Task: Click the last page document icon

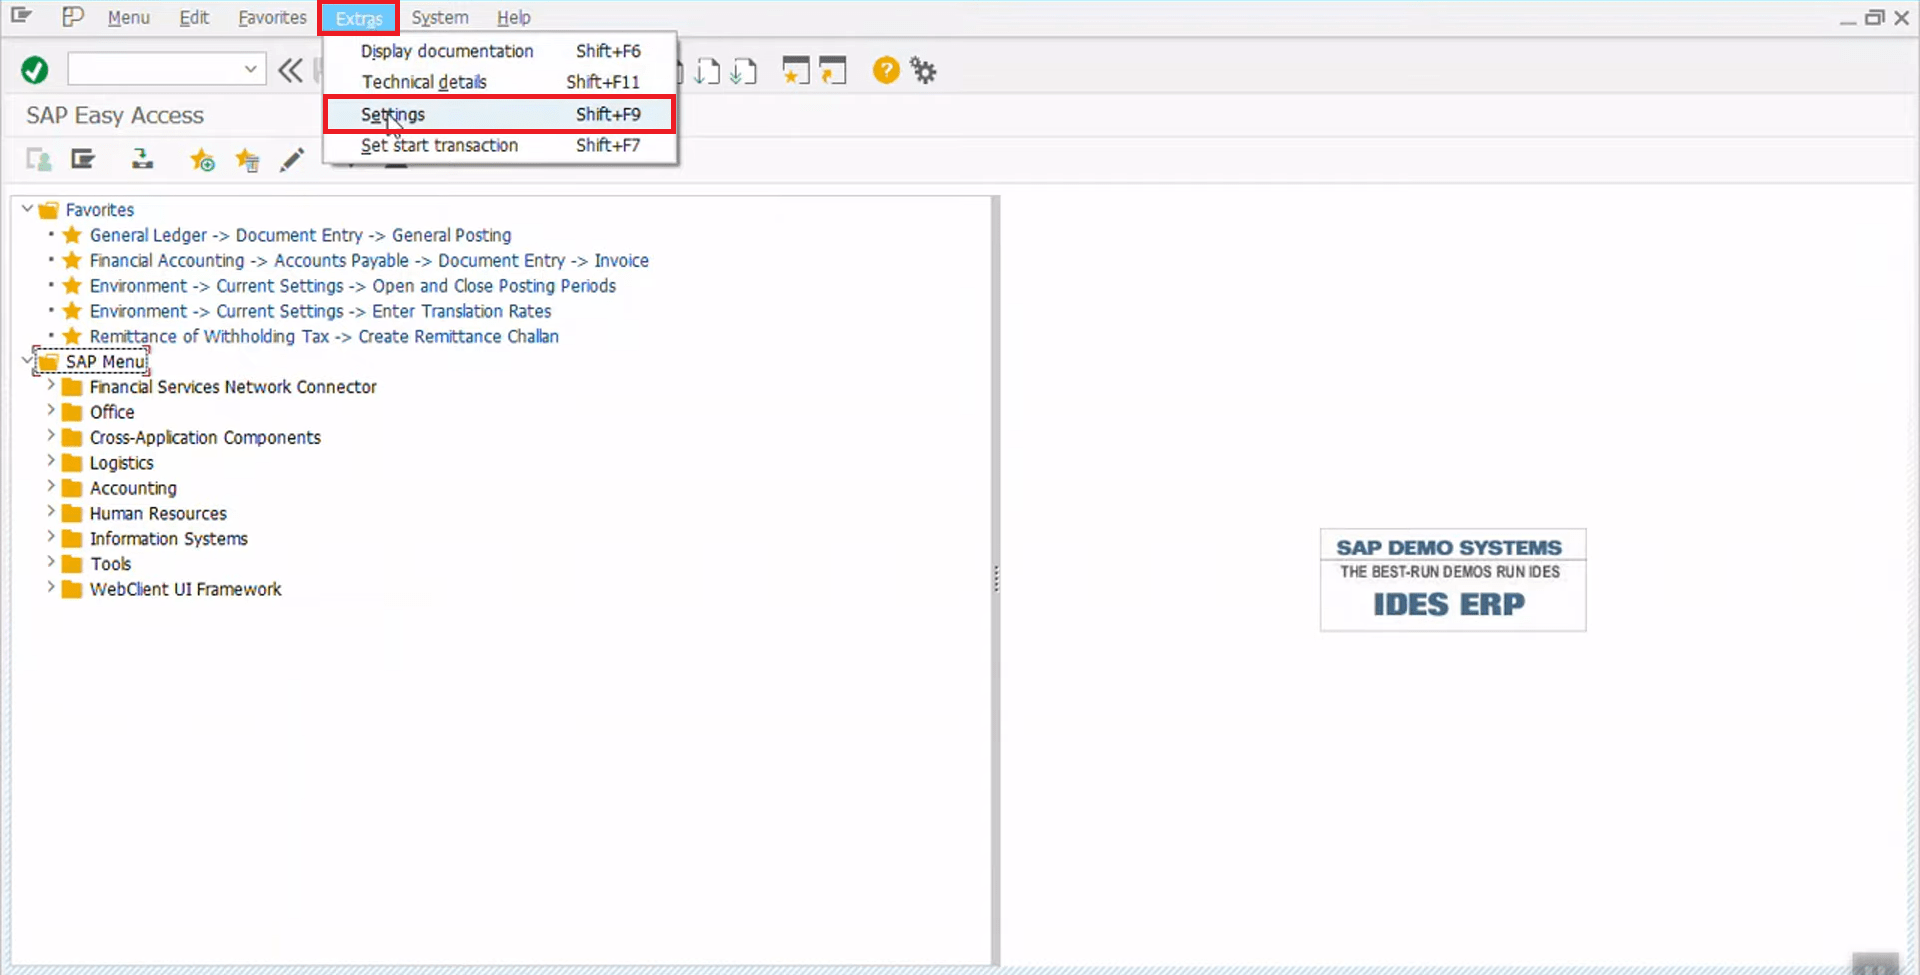Action: pos(744,70)
